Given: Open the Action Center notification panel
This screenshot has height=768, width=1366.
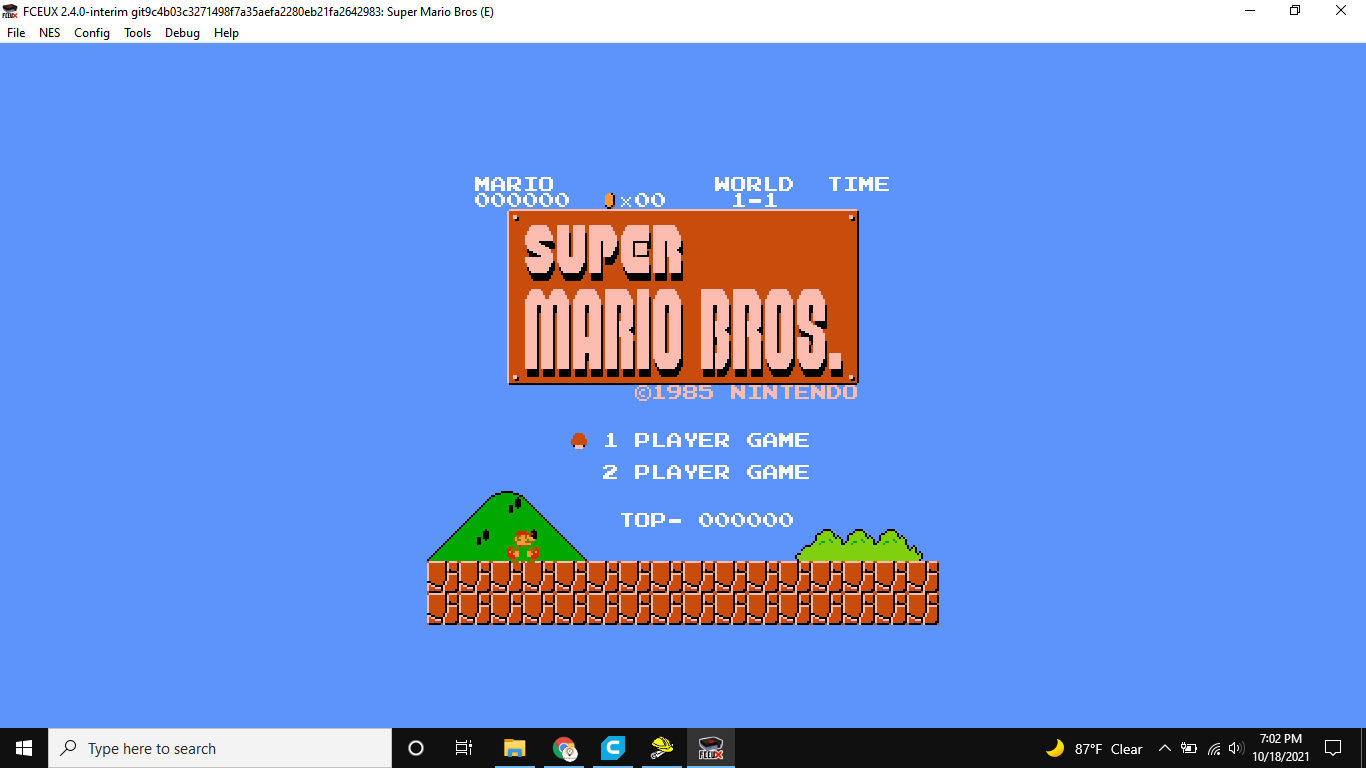Looking at the screenshot, I should [1333, 748].
